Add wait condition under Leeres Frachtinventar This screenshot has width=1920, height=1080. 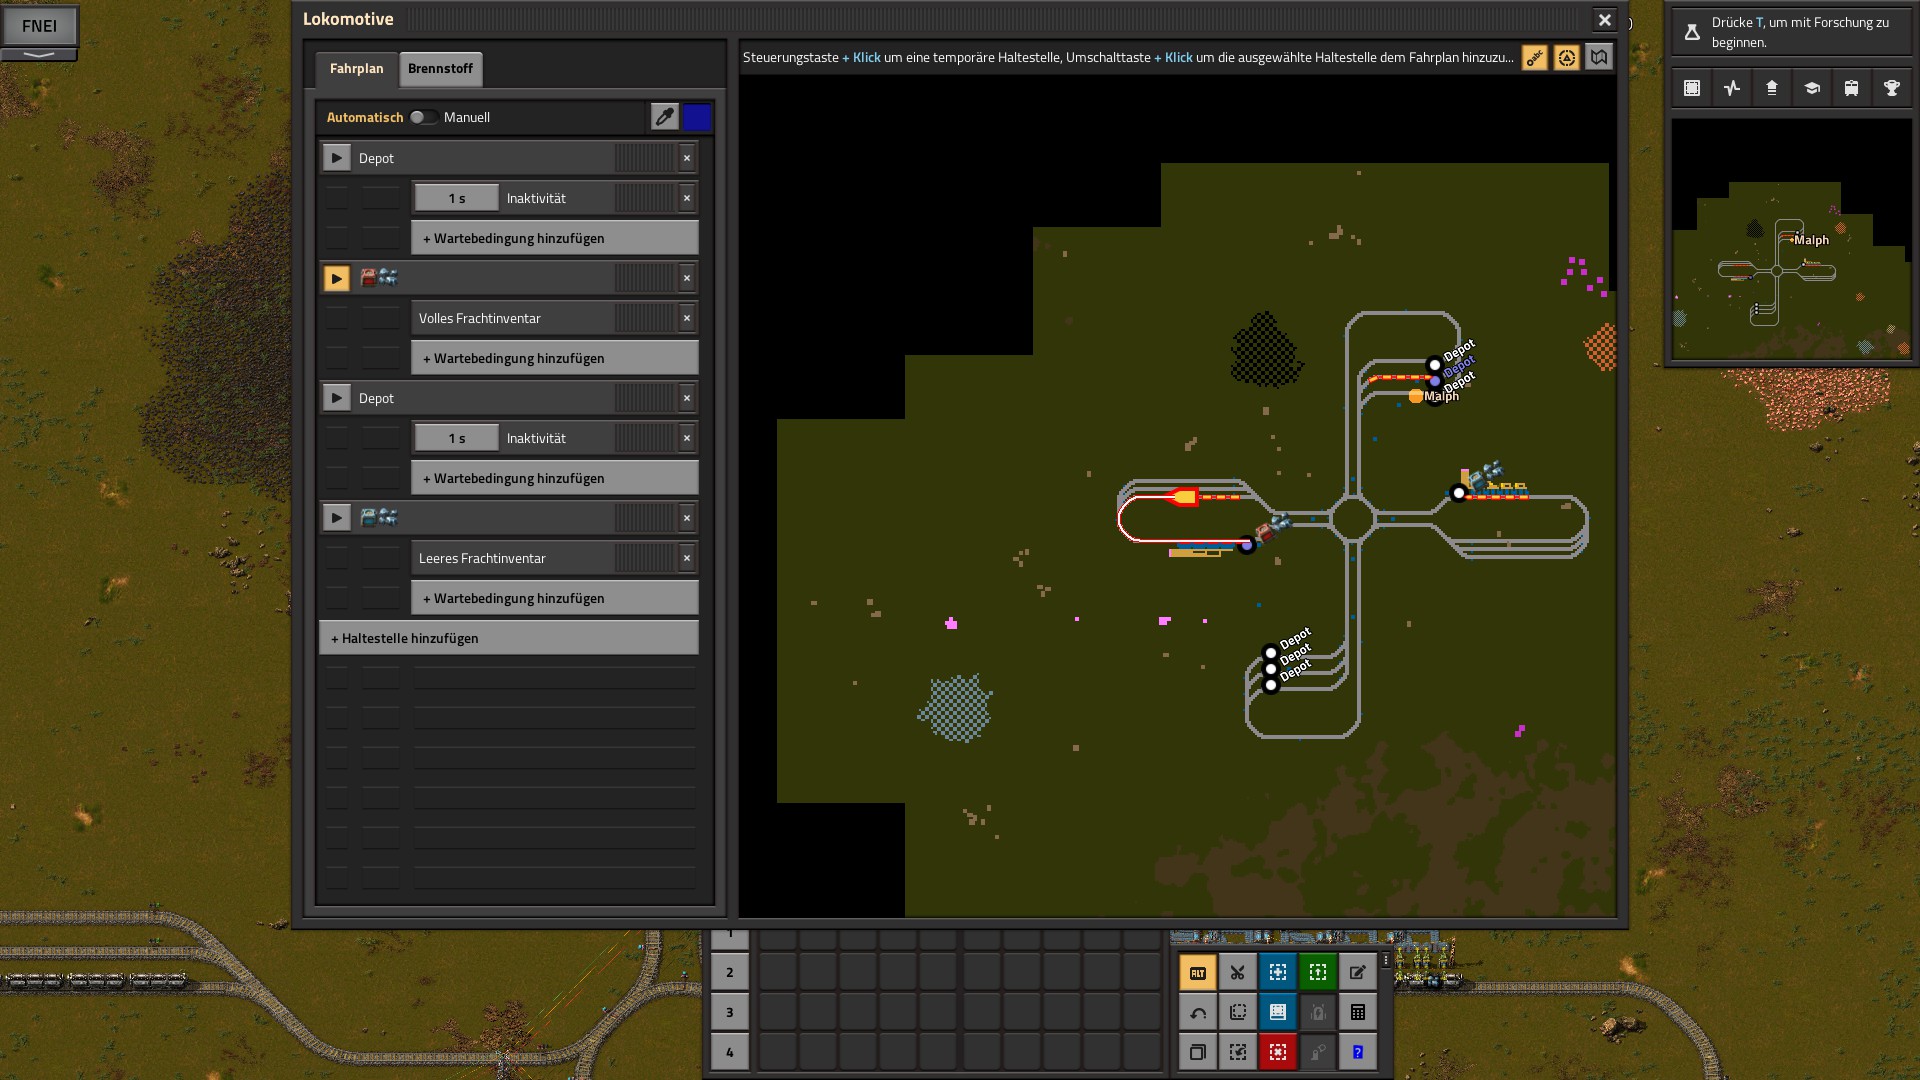554,598
